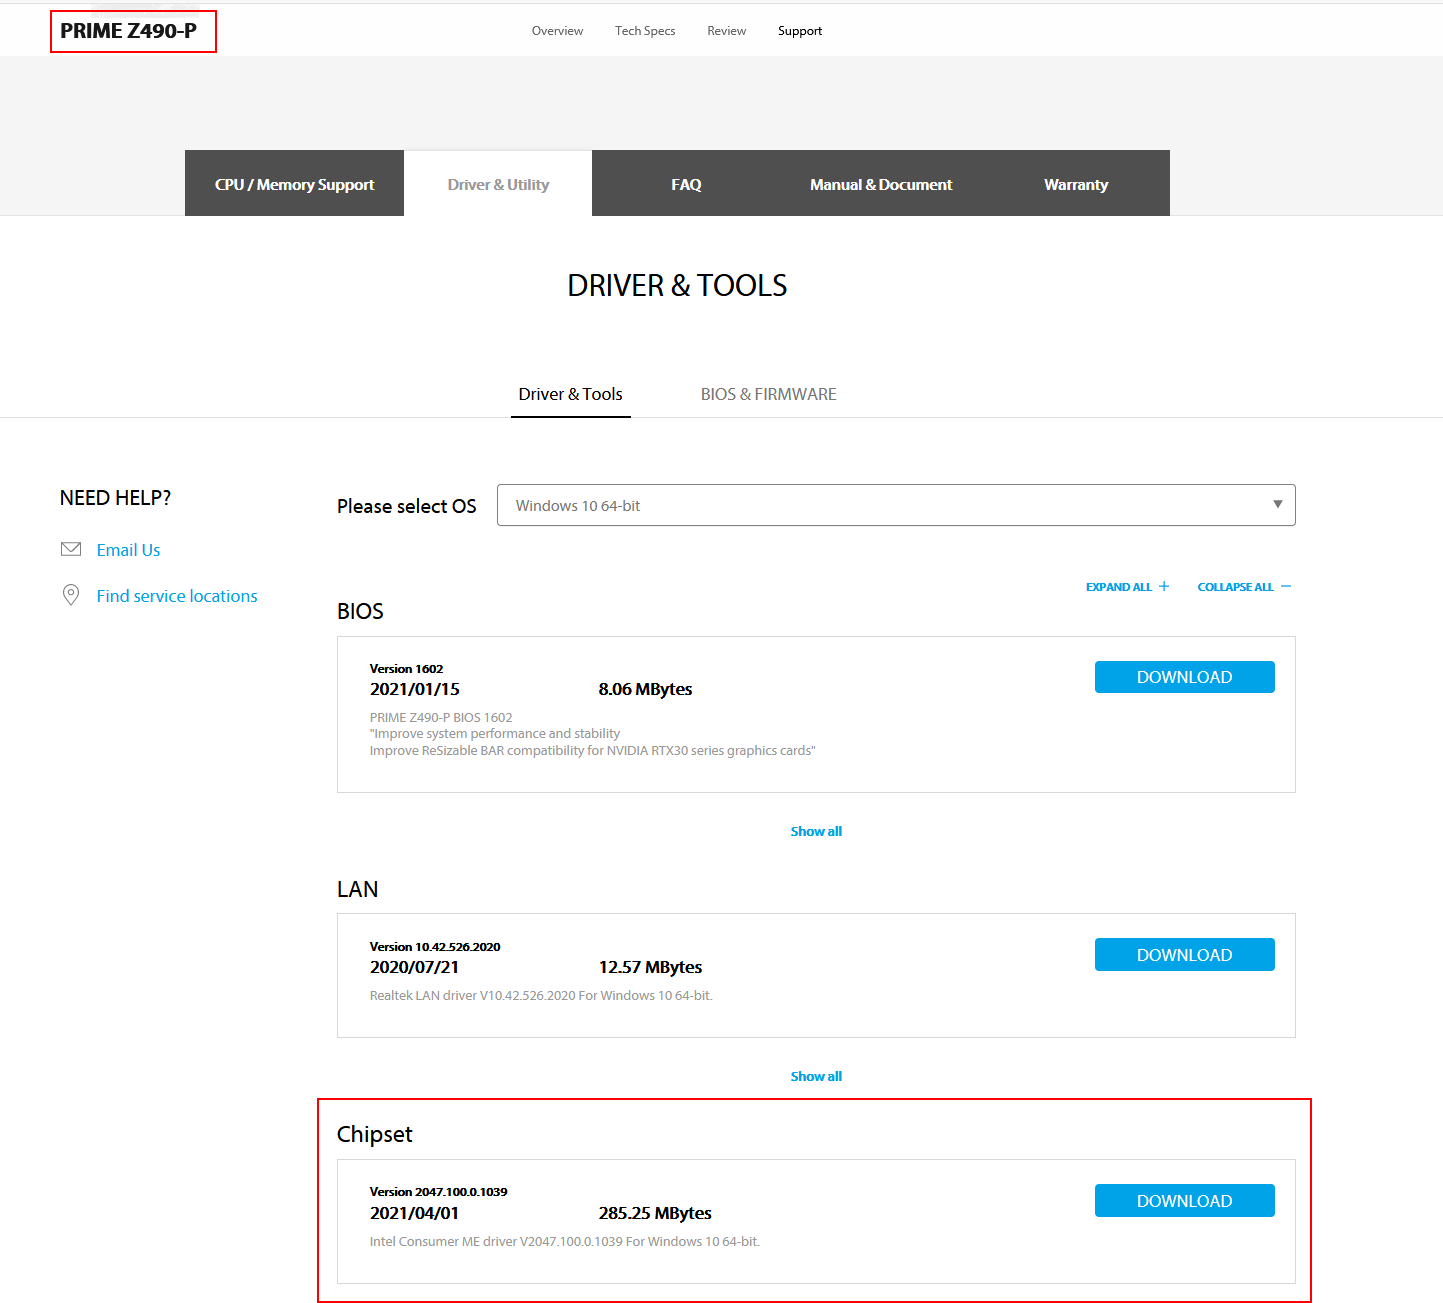The width and height of the screenshot is (1443, 1303).
Task: Download the Realtek LAN driver
Action: (x=1184, y=955)
